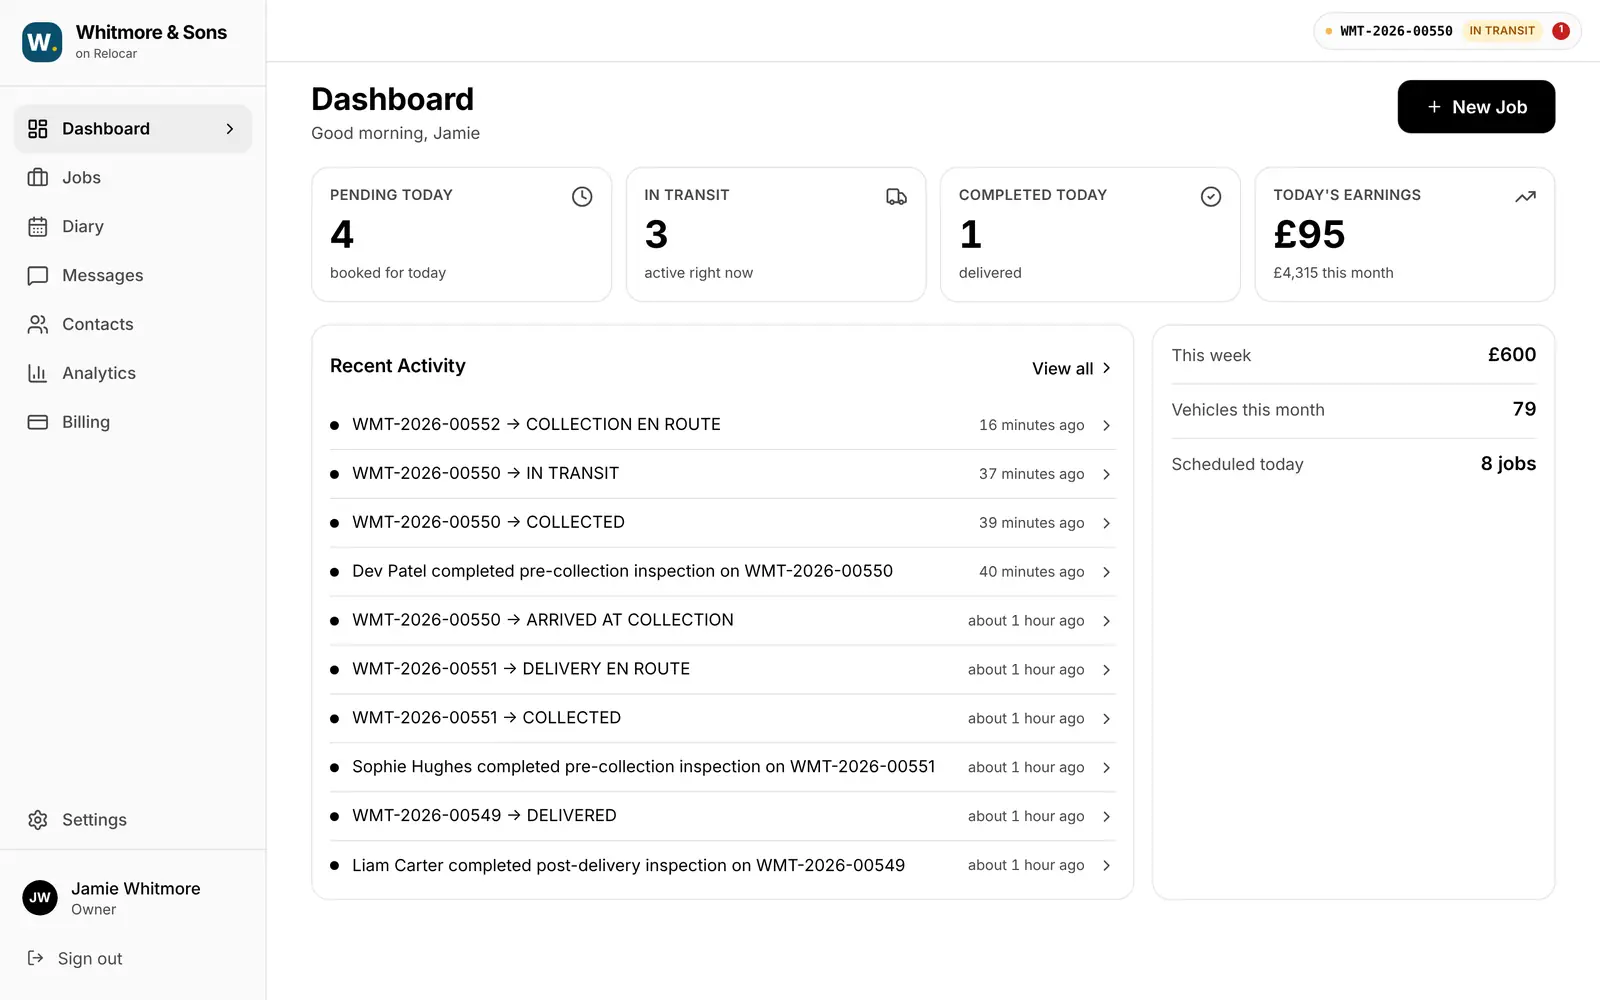This screenshot has height=1000, width=1600.
Task: Select 'WMT-2026-00551 → COLLECTED' activity row
Action: [722, 718]
